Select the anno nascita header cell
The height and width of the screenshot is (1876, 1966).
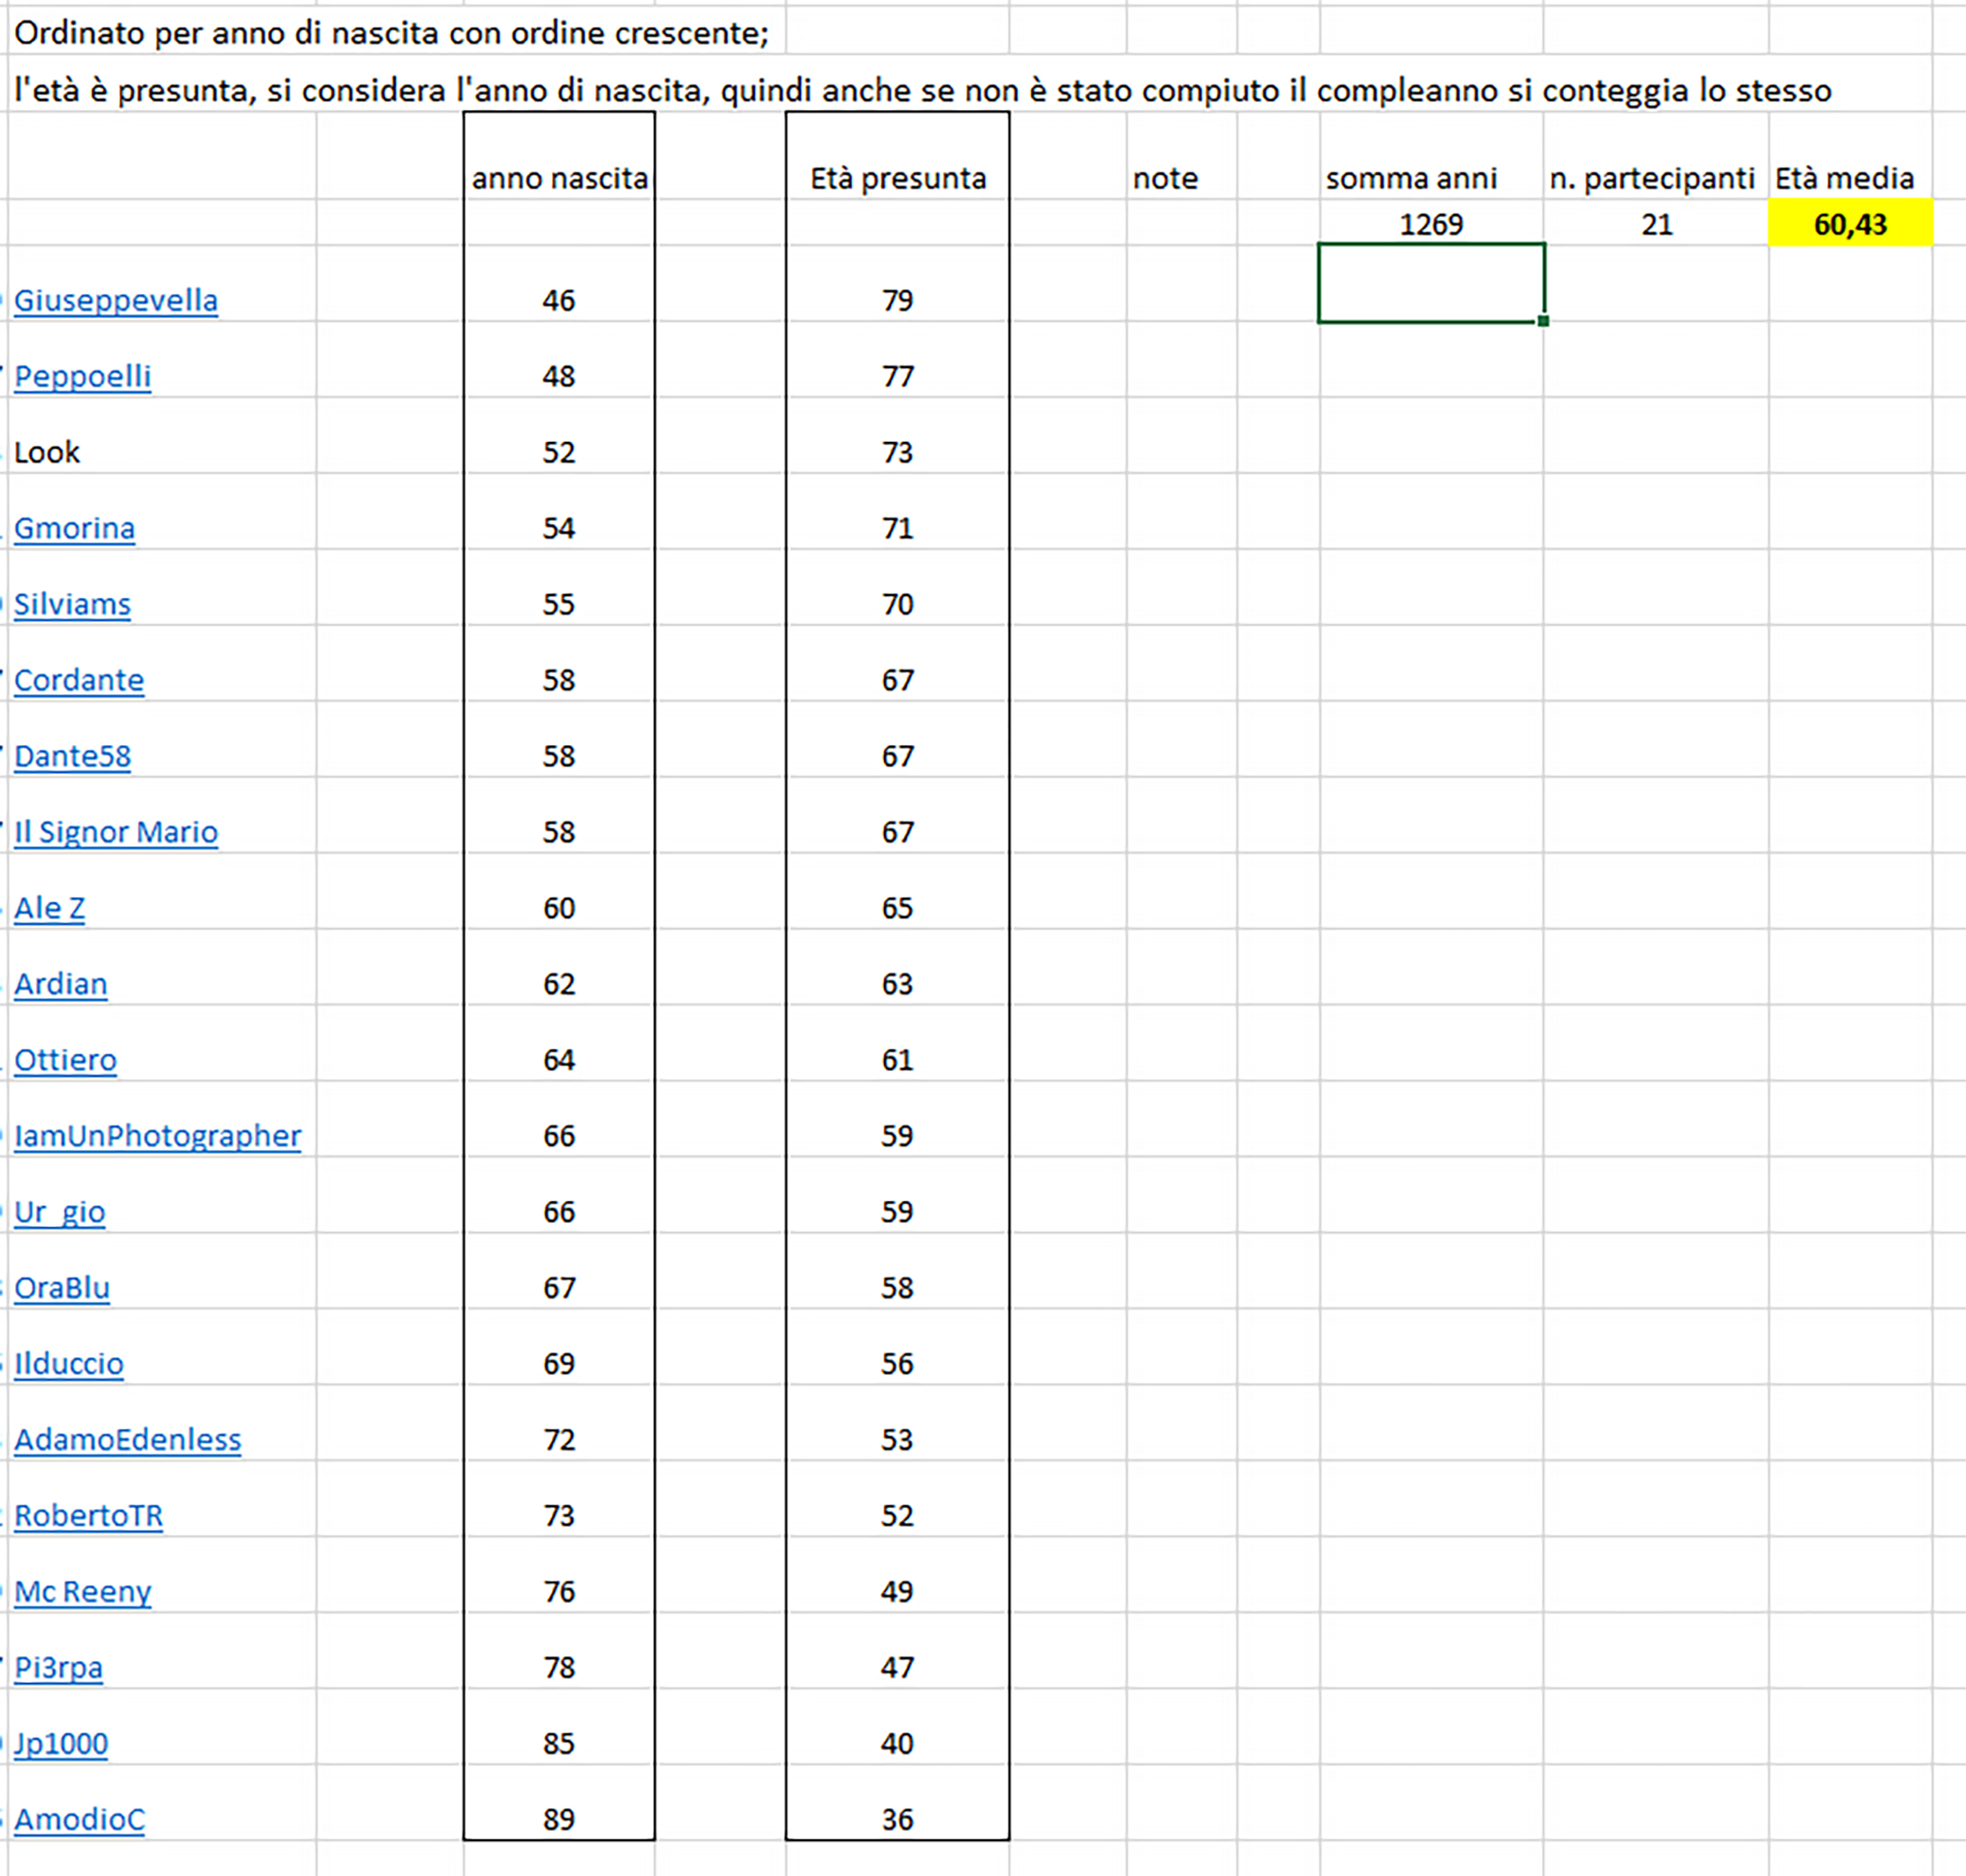click(x=559, y=178)
